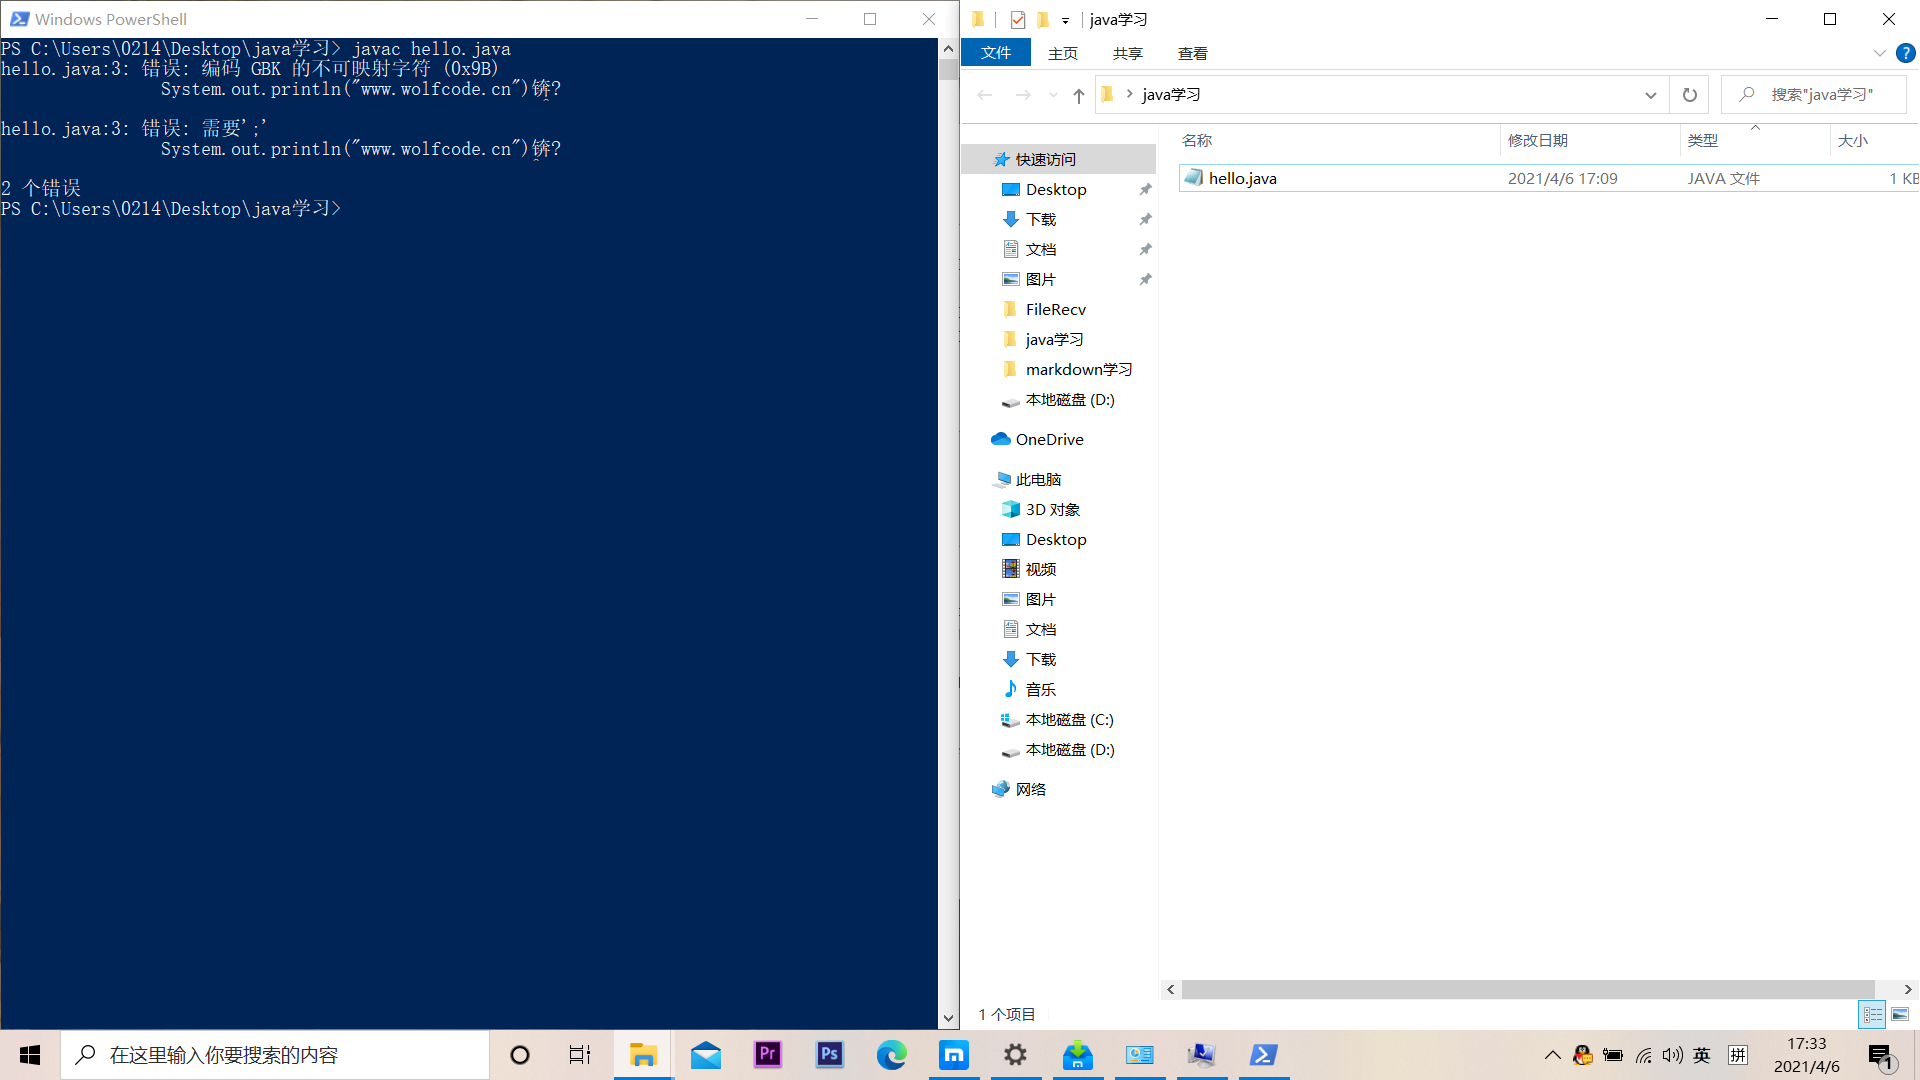Open java学习 folder in sidebar
The width and height of the screenshot is (1920, 1080).
pos(1054,339)
